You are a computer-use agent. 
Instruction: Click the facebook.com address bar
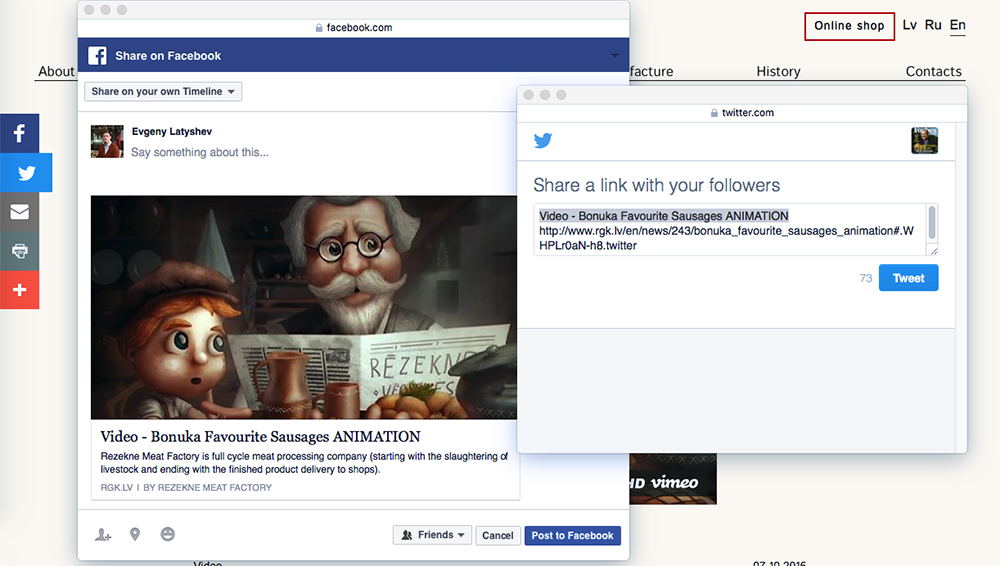(353, 27)
